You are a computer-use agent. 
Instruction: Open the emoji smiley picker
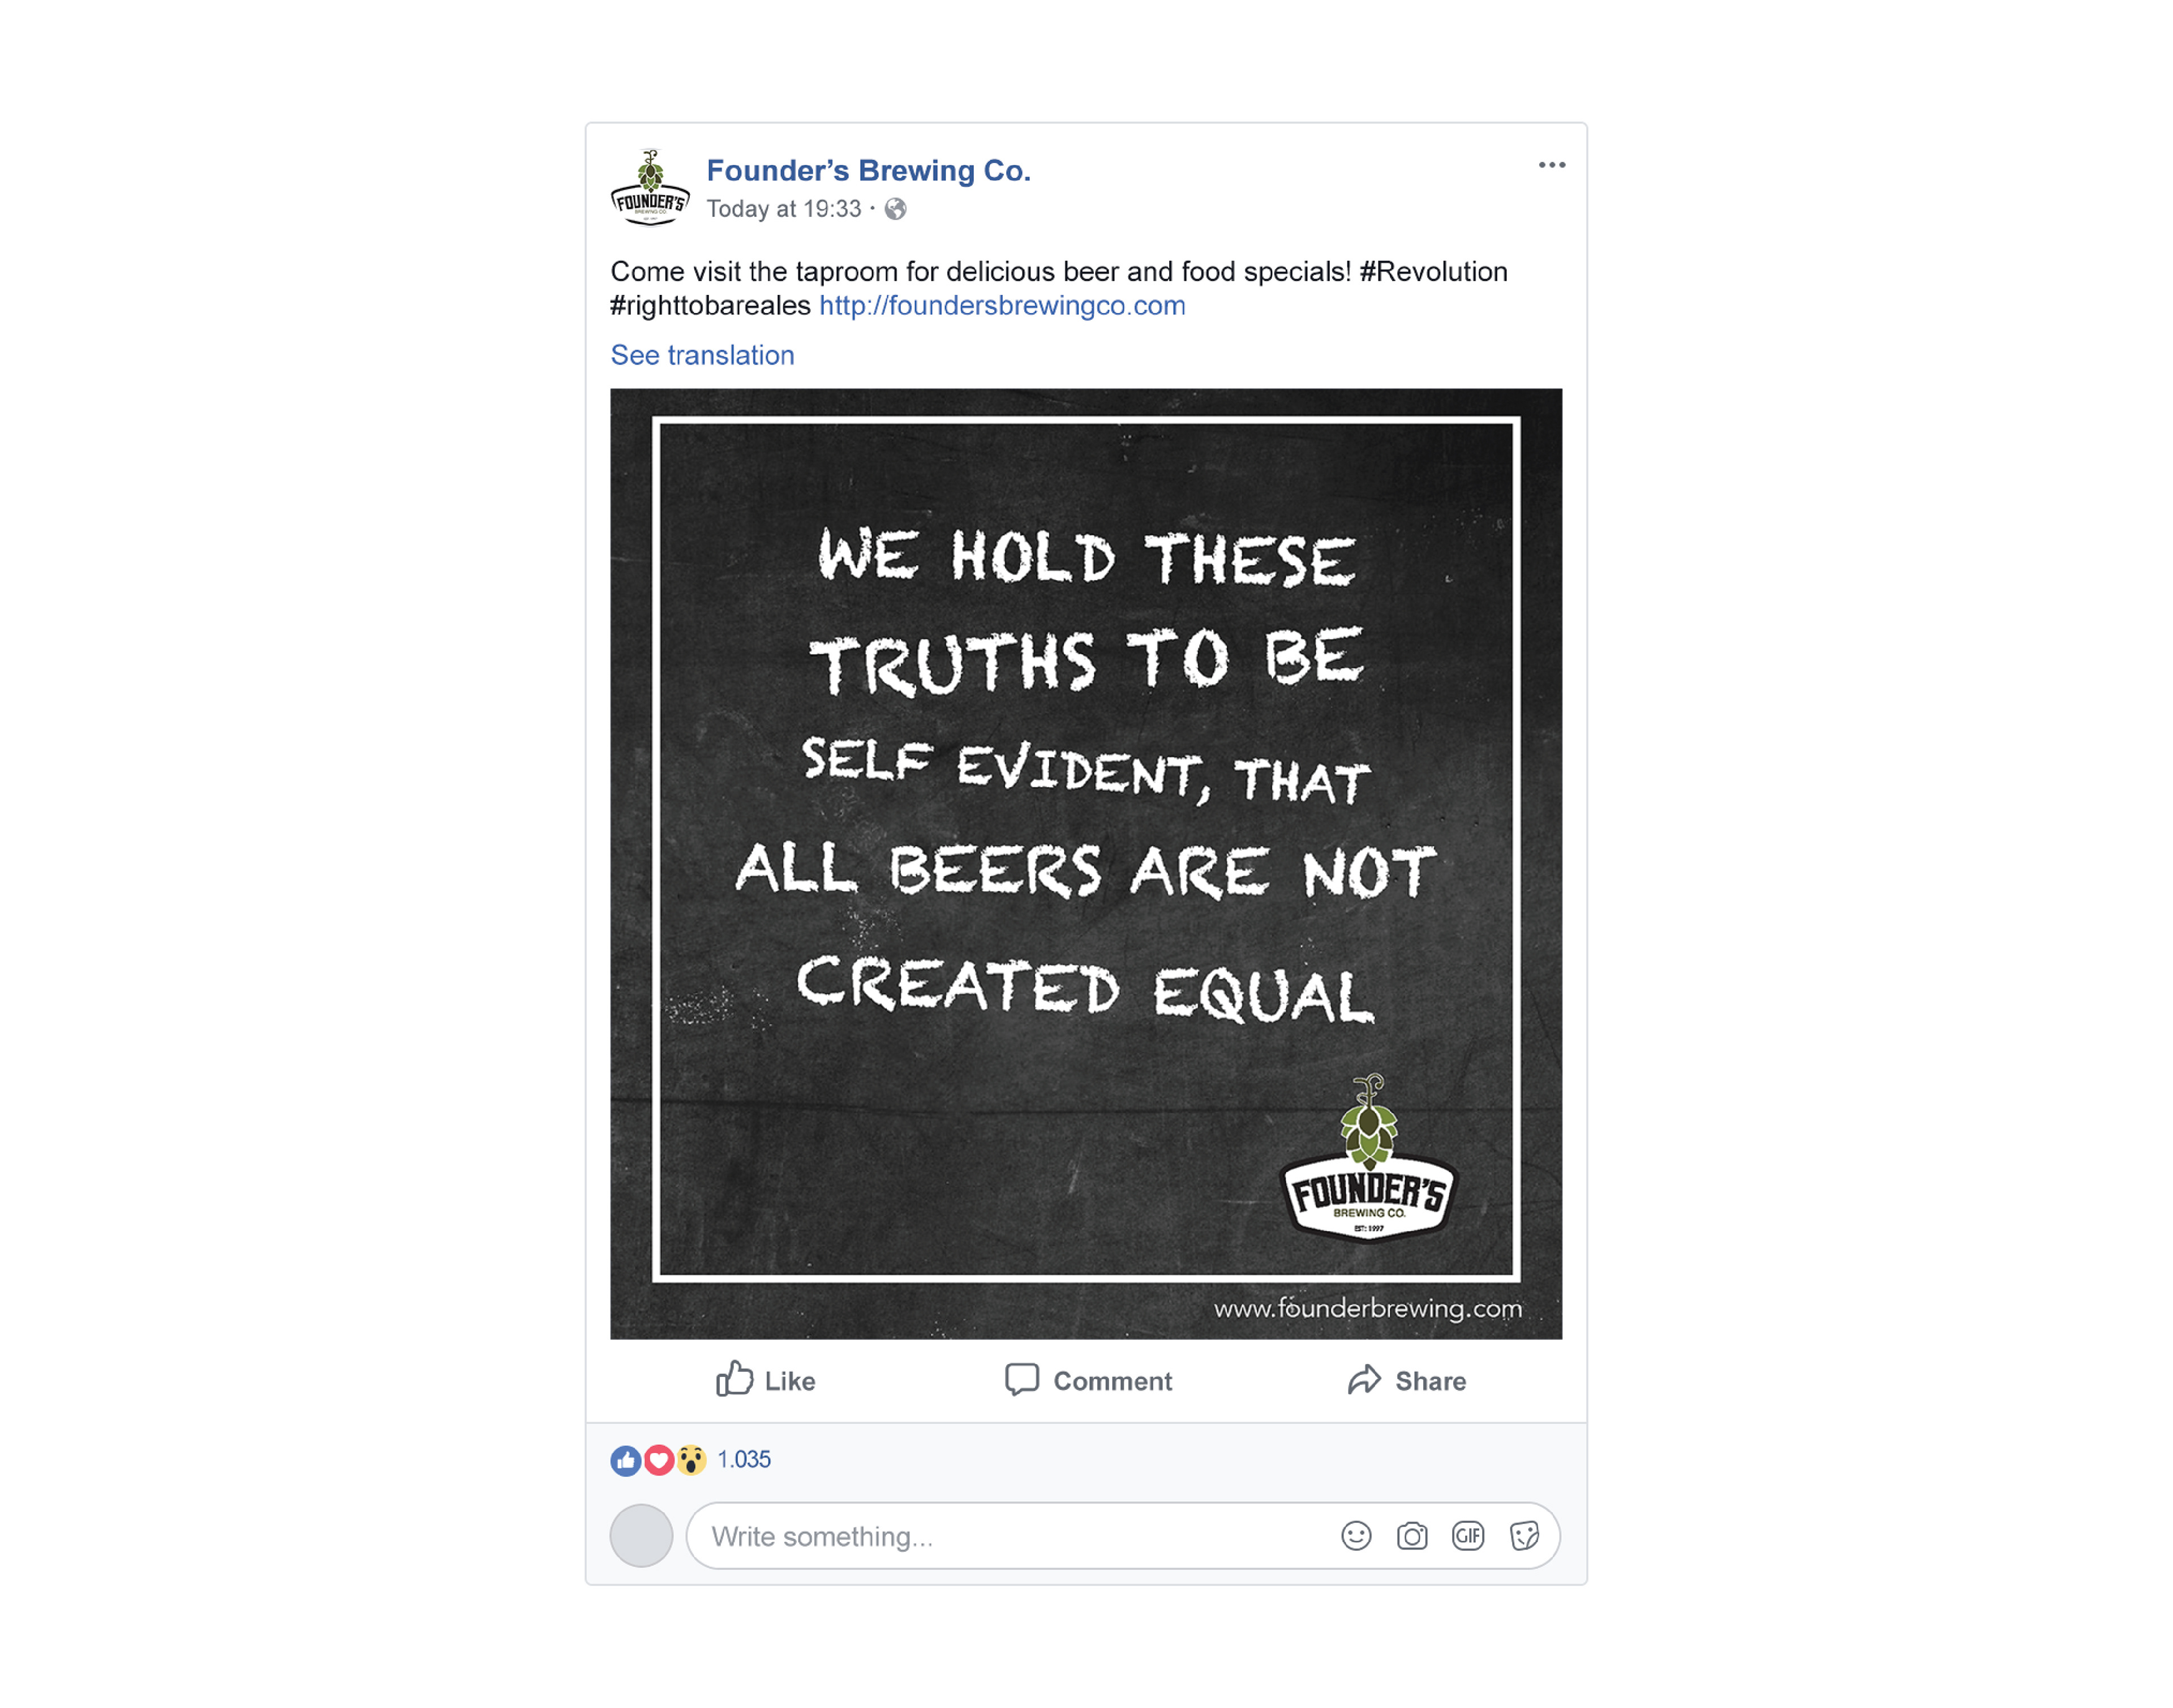click(1356, 1536)
